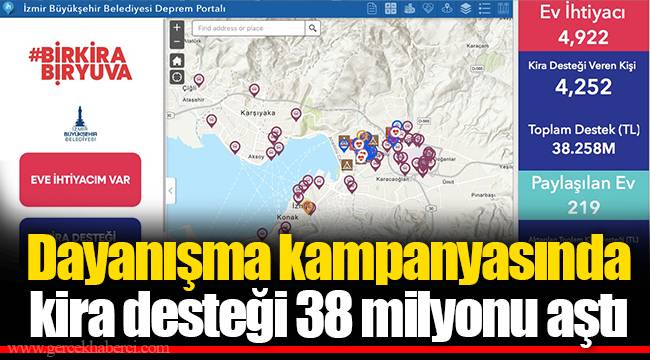Click İzmir Büyükşehir Belediyesi Deprem Portalı title

125,8
